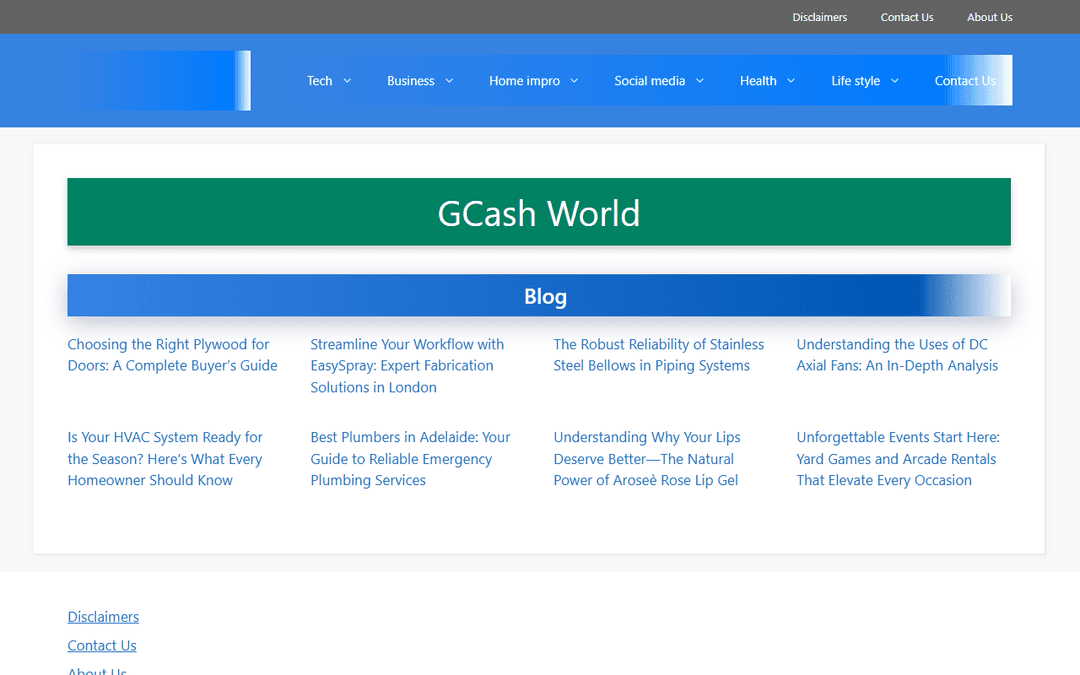The width and height of the screenshot is (1080, 675).
Task: Open Contact Us in the top gray bar
Action: click(x=907, y=17)
